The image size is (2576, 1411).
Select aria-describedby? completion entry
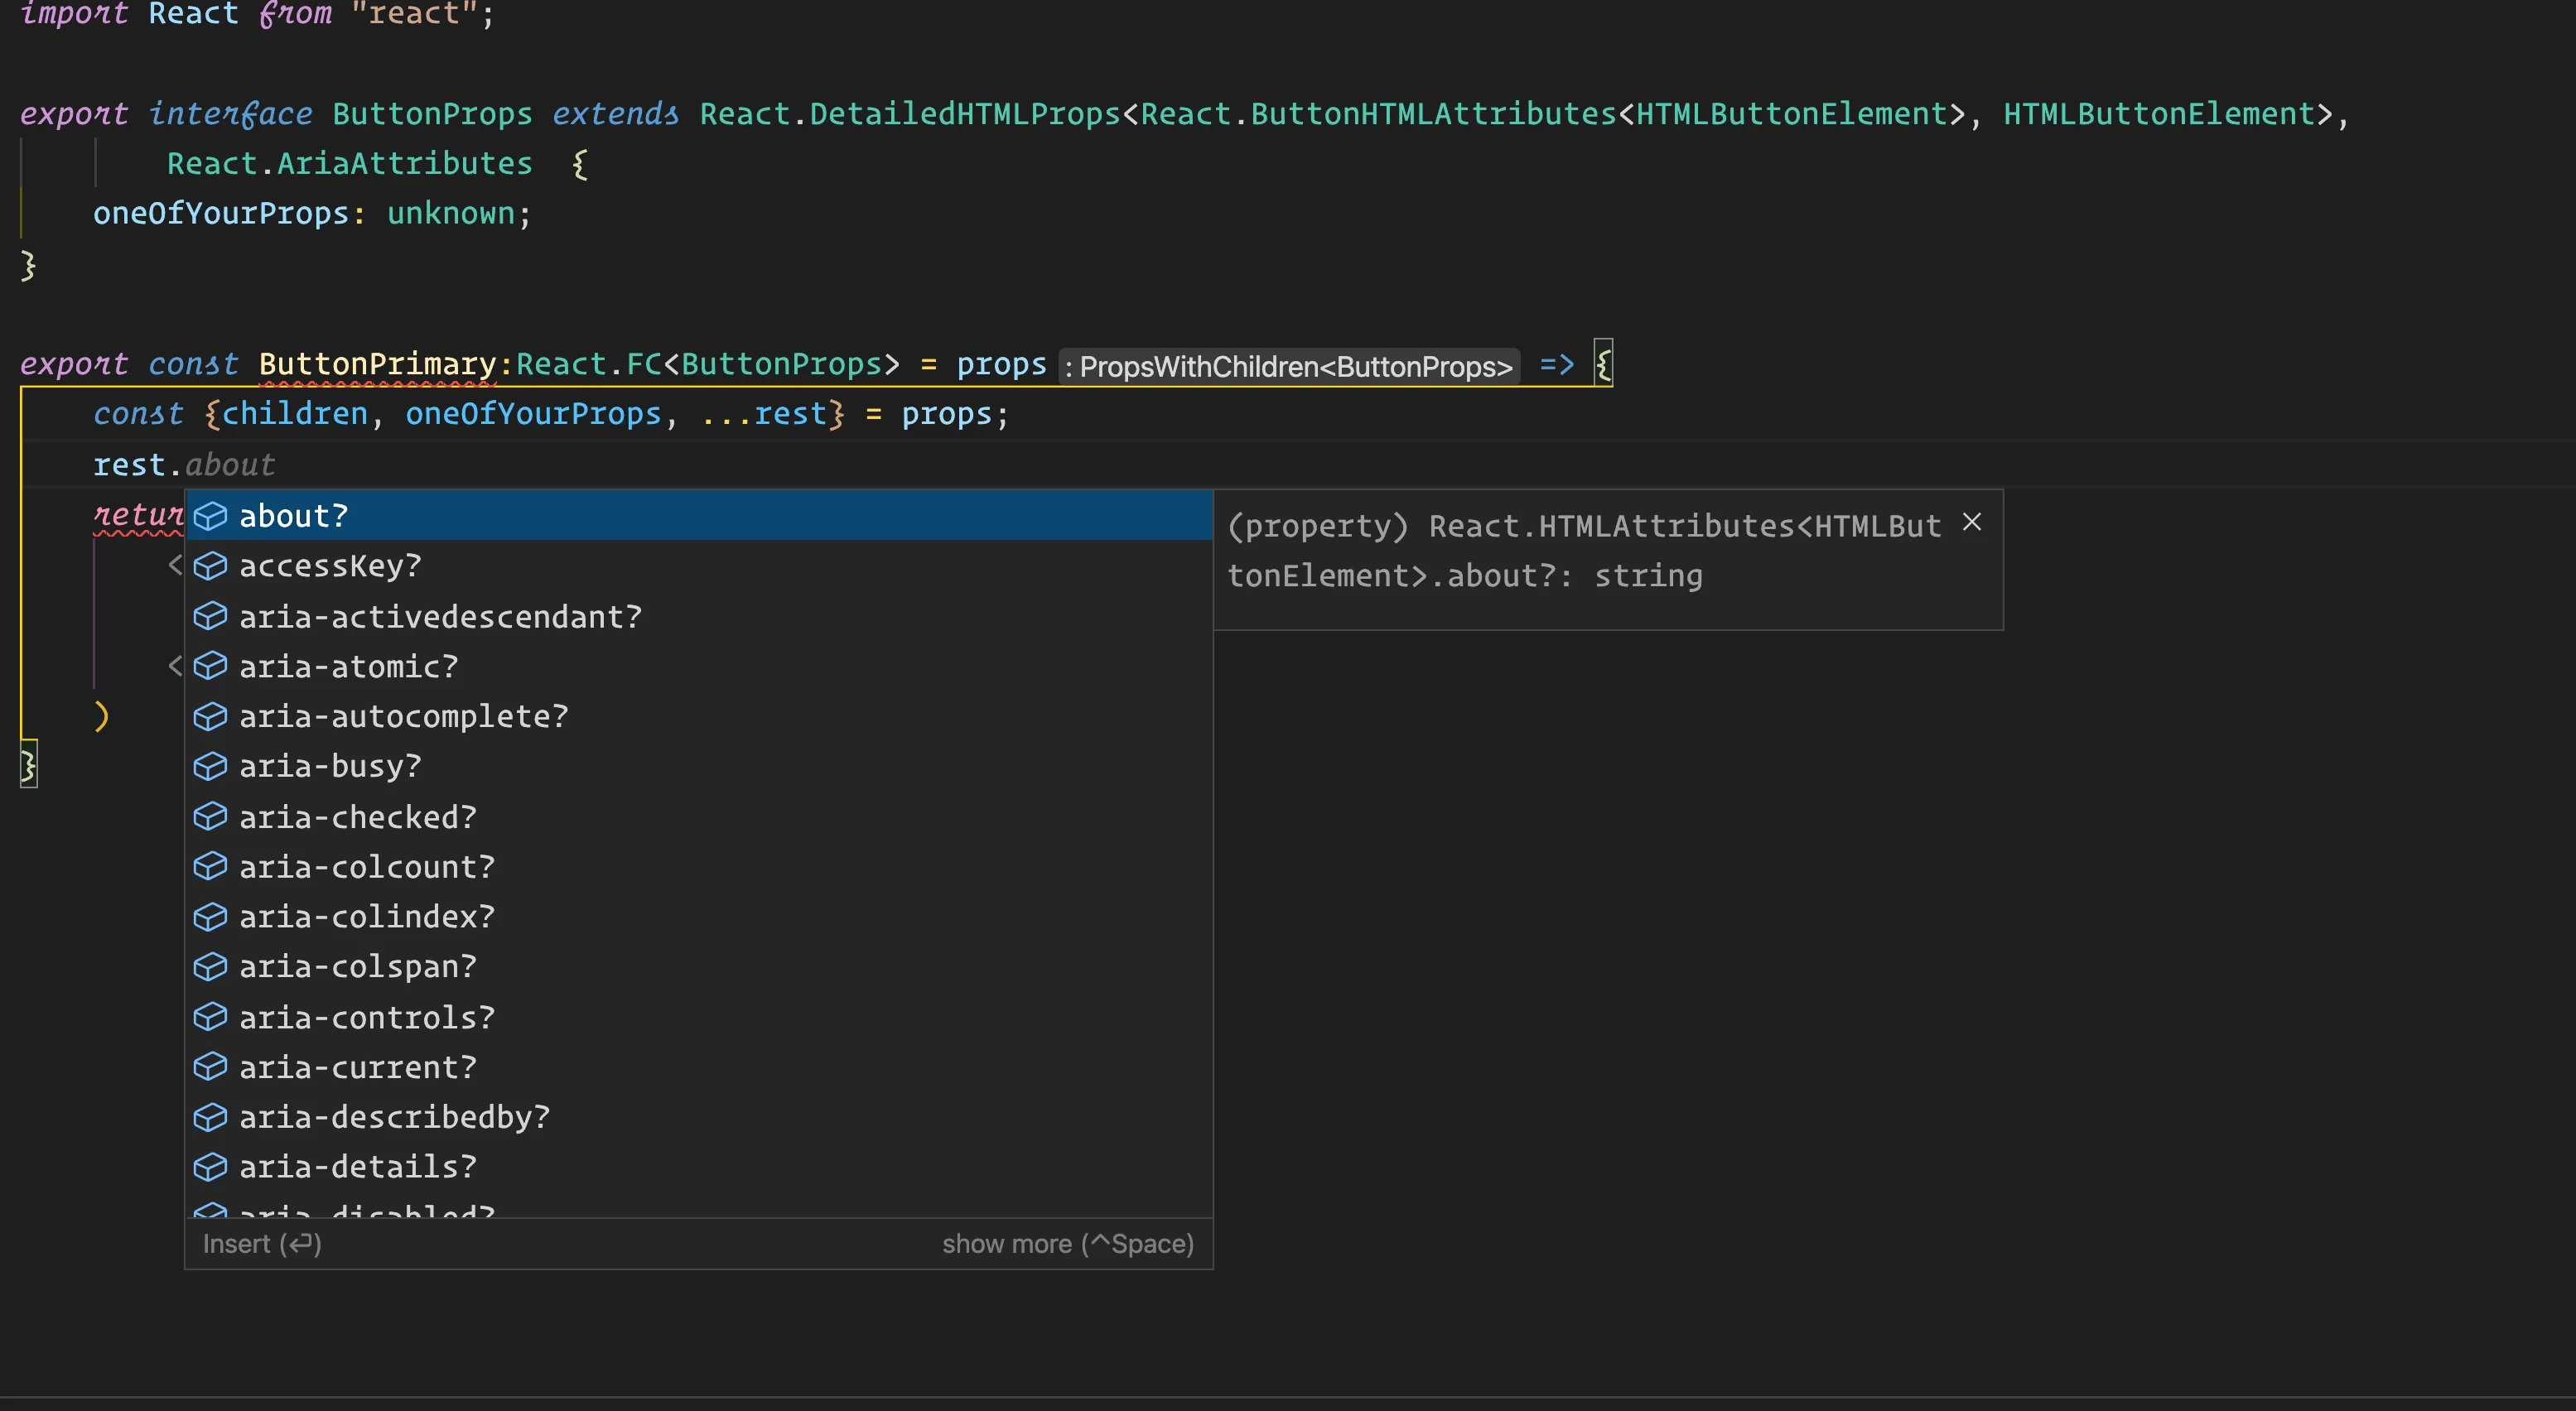pos(394,1117)
